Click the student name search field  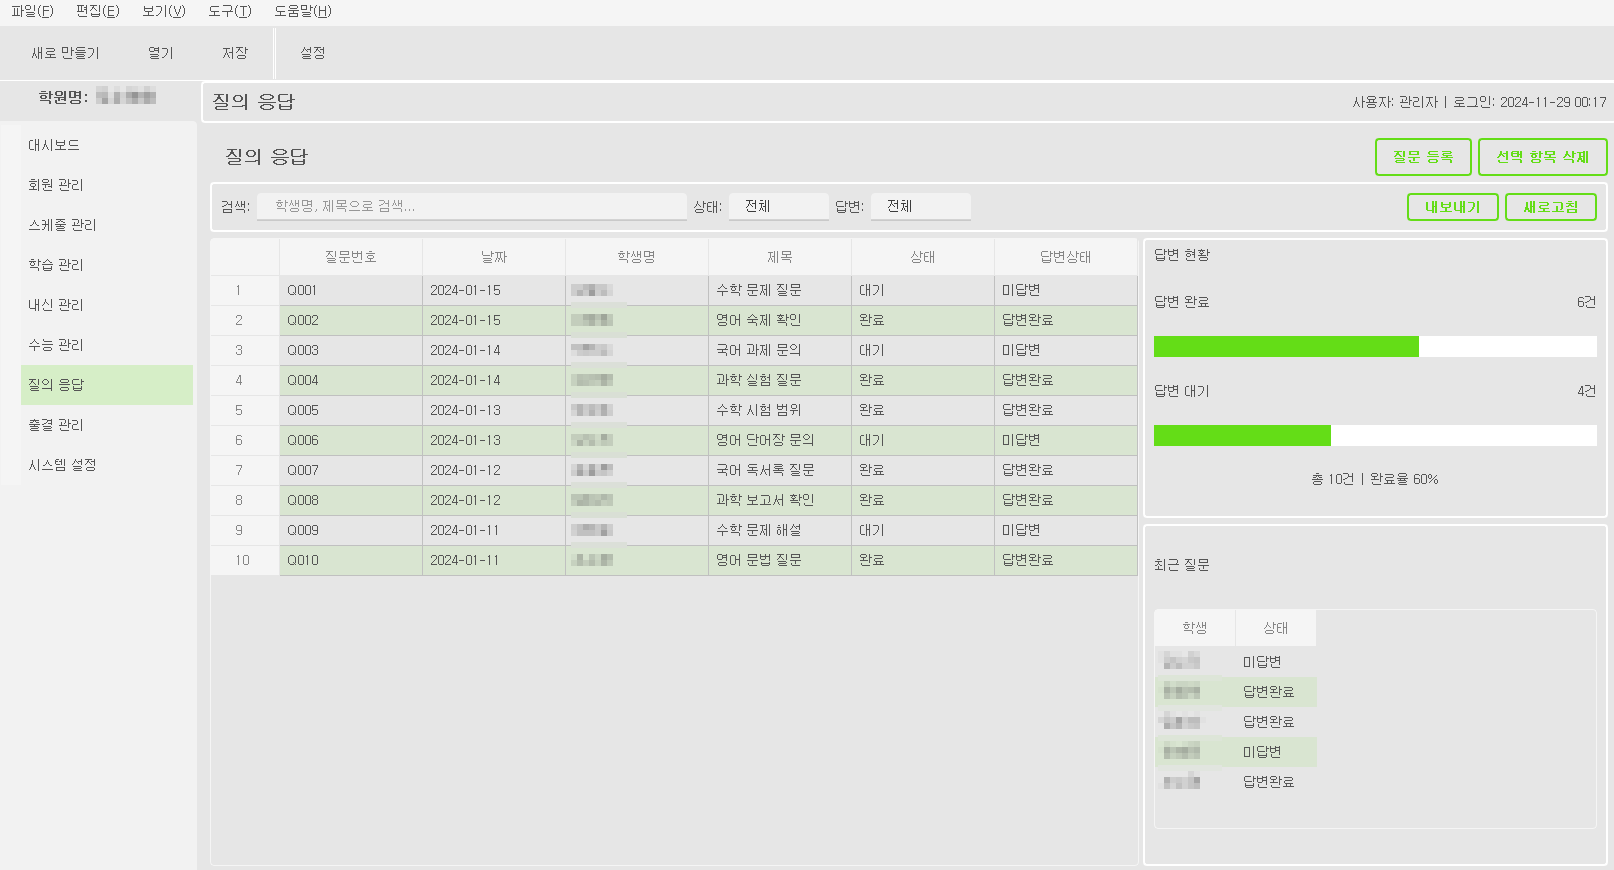click(x=471, y=206)
